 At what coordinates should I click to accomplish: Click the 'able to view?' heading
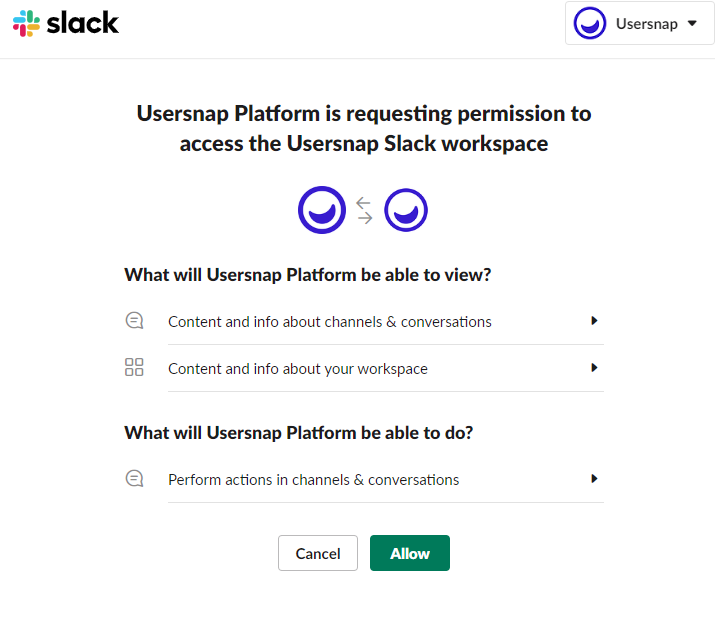(x=308, y=275)
